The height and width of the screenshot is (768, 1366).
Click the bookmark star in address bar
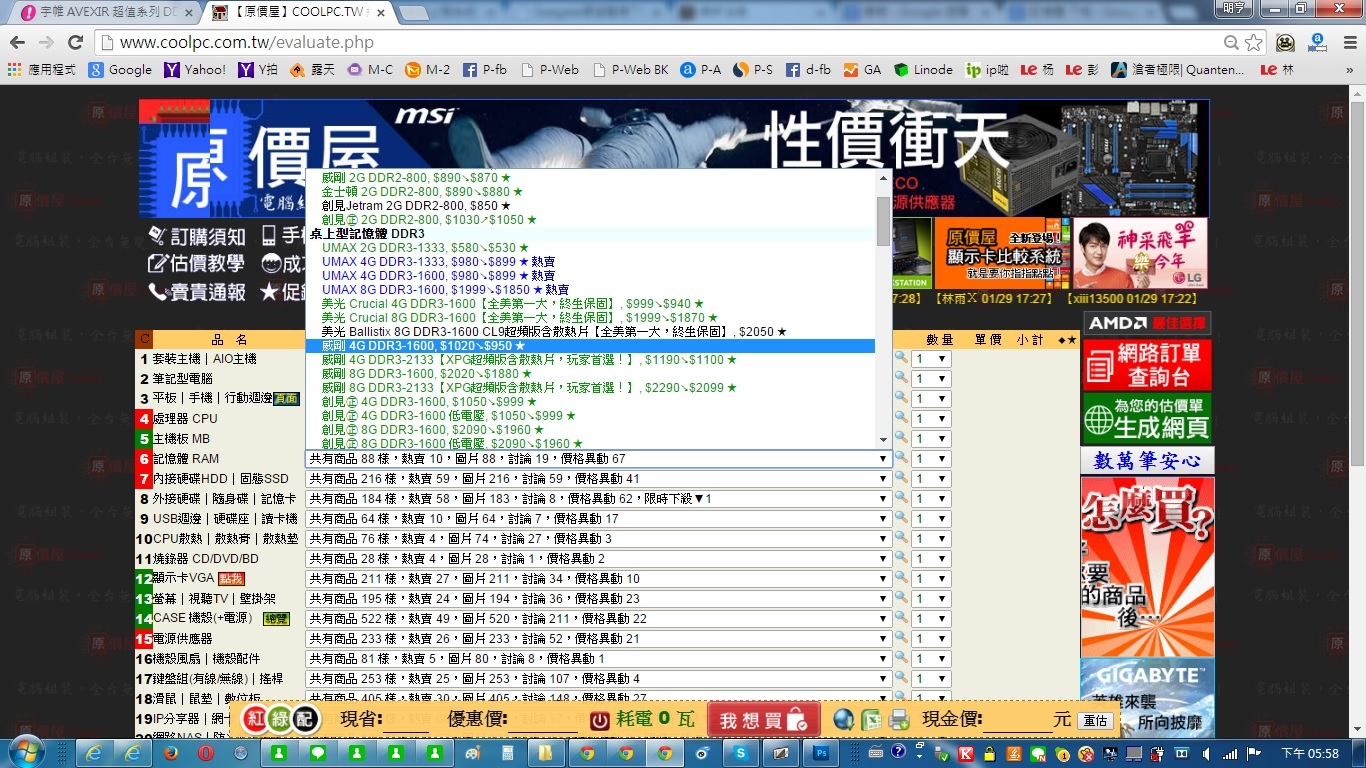pyautogui.click(x=1254, y=42)
